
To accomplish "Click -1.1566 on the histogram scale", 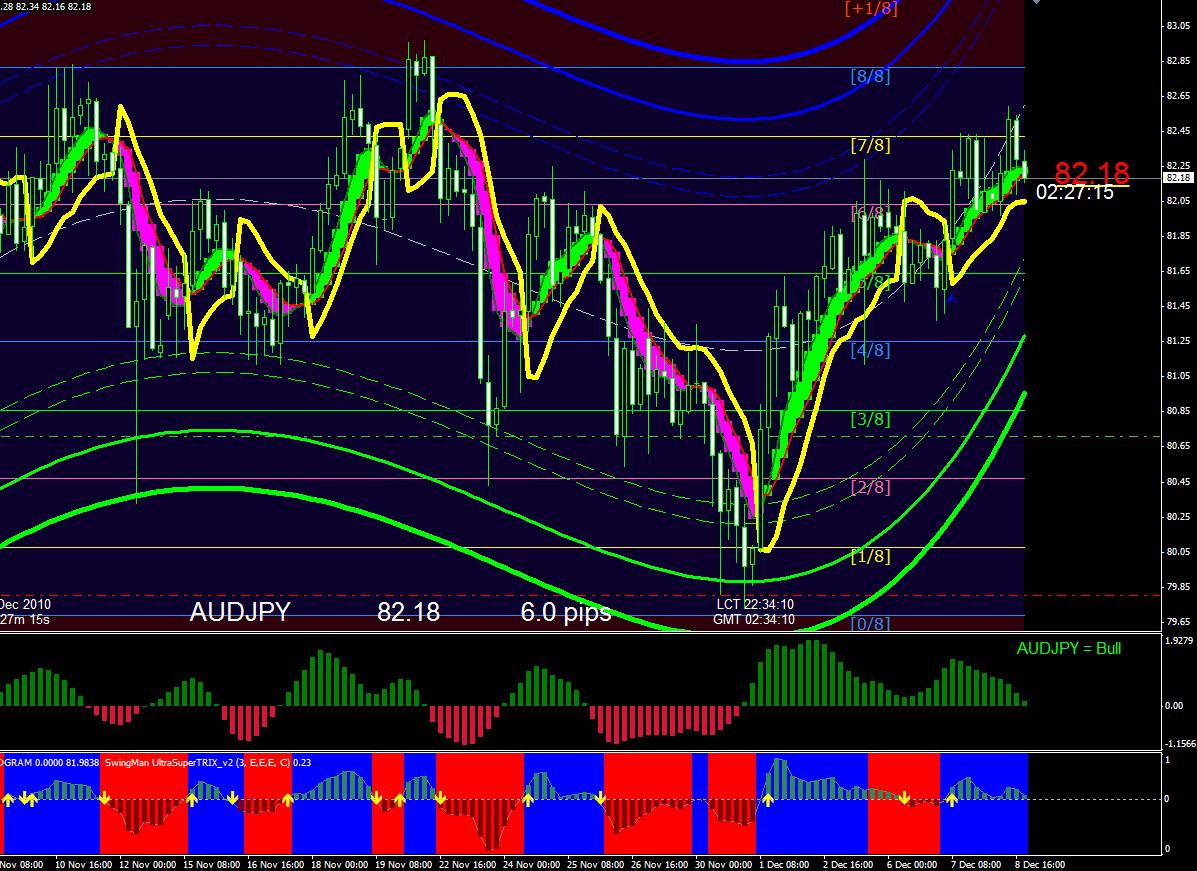I will coord(1179,744).
